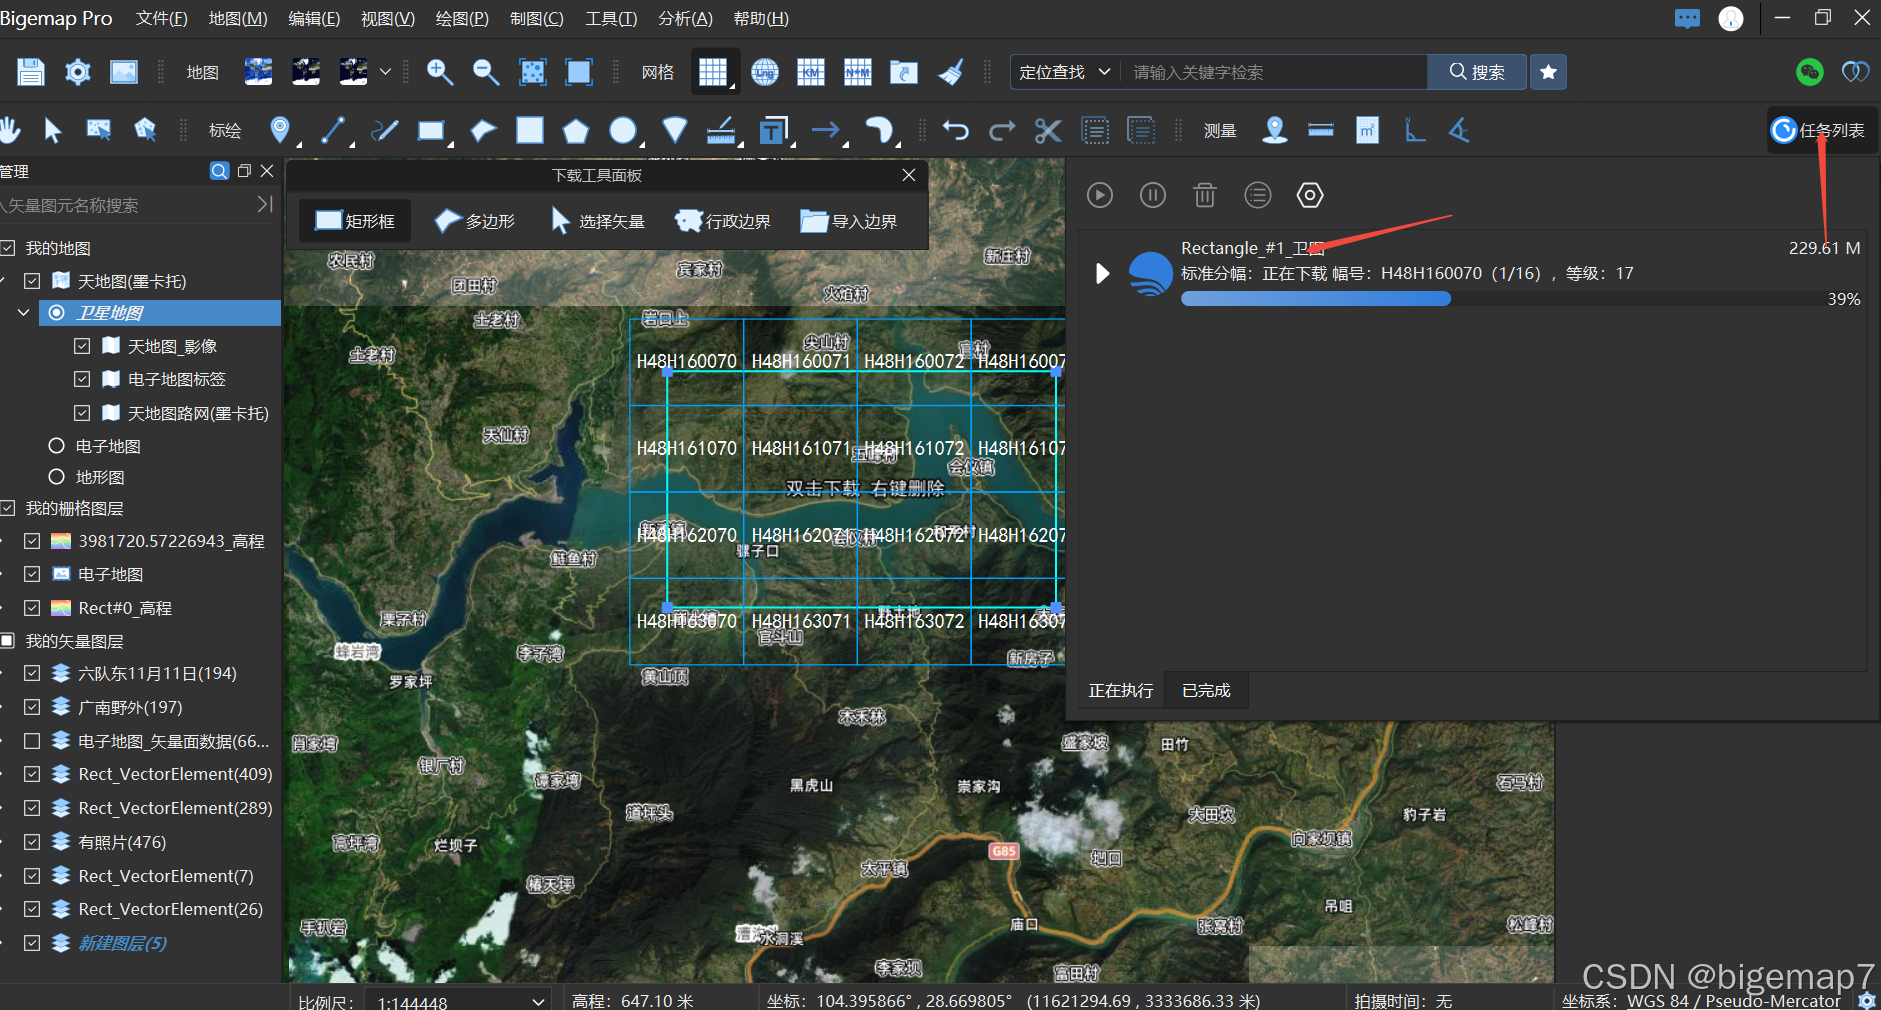Viewport: 1881px width, 1010px height.
Task: Open the chat message icon in title bar
Action: pyautogui.click(x=1687, y=19)
